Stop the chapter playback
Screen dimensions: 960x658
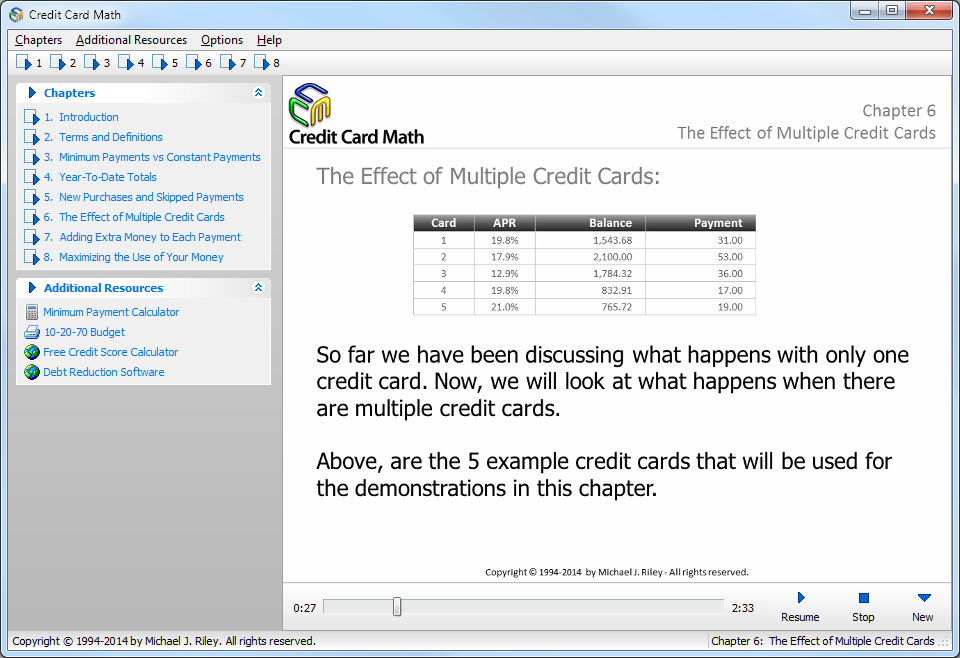click(863, 607)
